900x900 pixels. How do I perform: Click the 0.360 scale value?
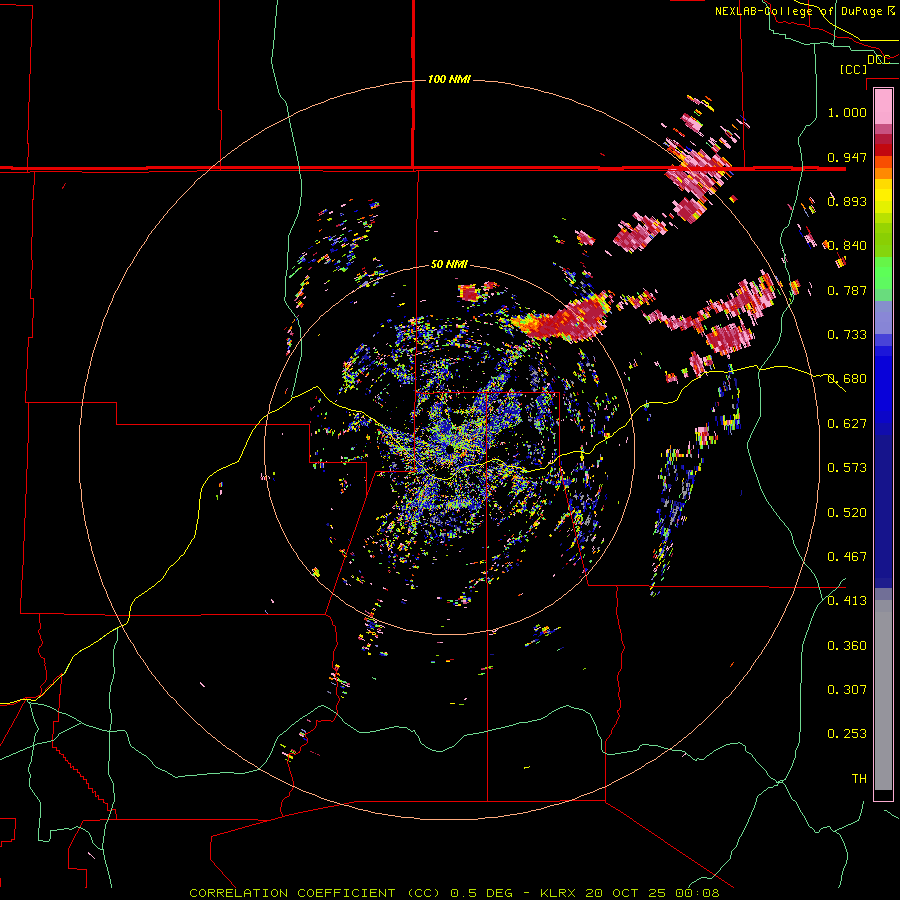click(x=847, y=646)
